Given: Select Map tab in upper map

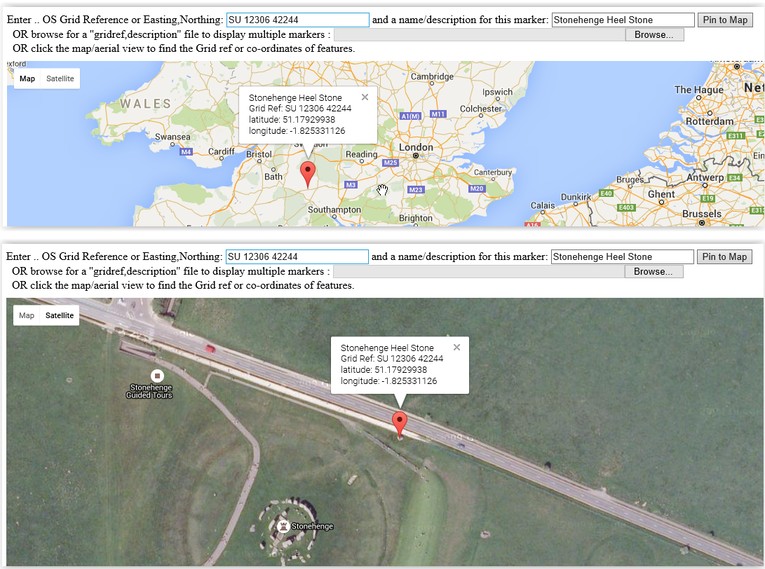Looking at the screenshot, I should tap(27, 79).
